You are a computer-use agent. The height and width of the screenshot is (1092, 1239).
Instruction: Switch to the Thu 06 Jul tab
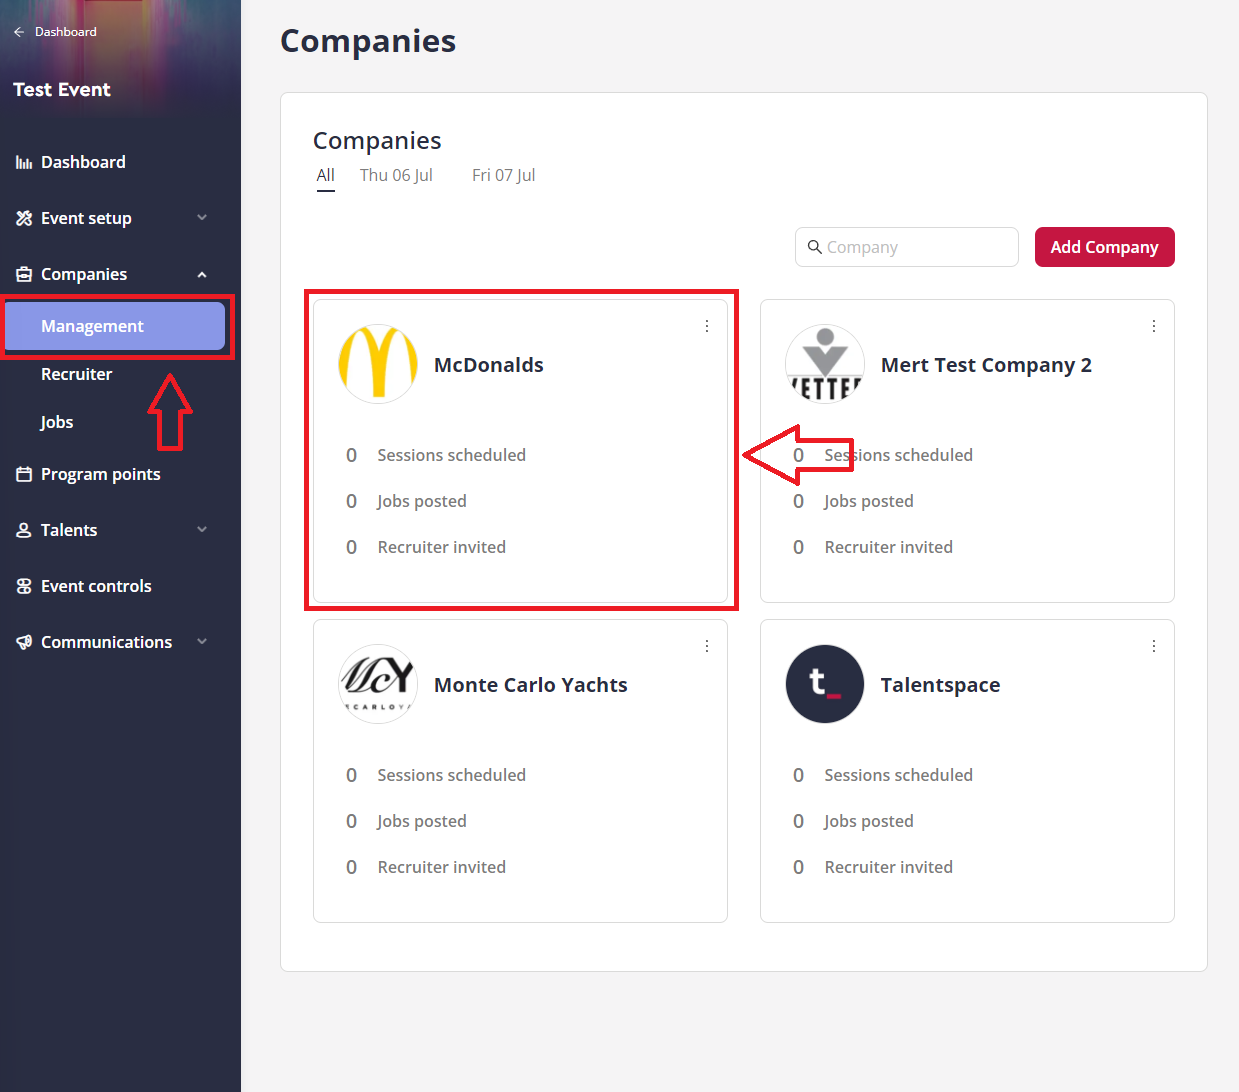396,175
